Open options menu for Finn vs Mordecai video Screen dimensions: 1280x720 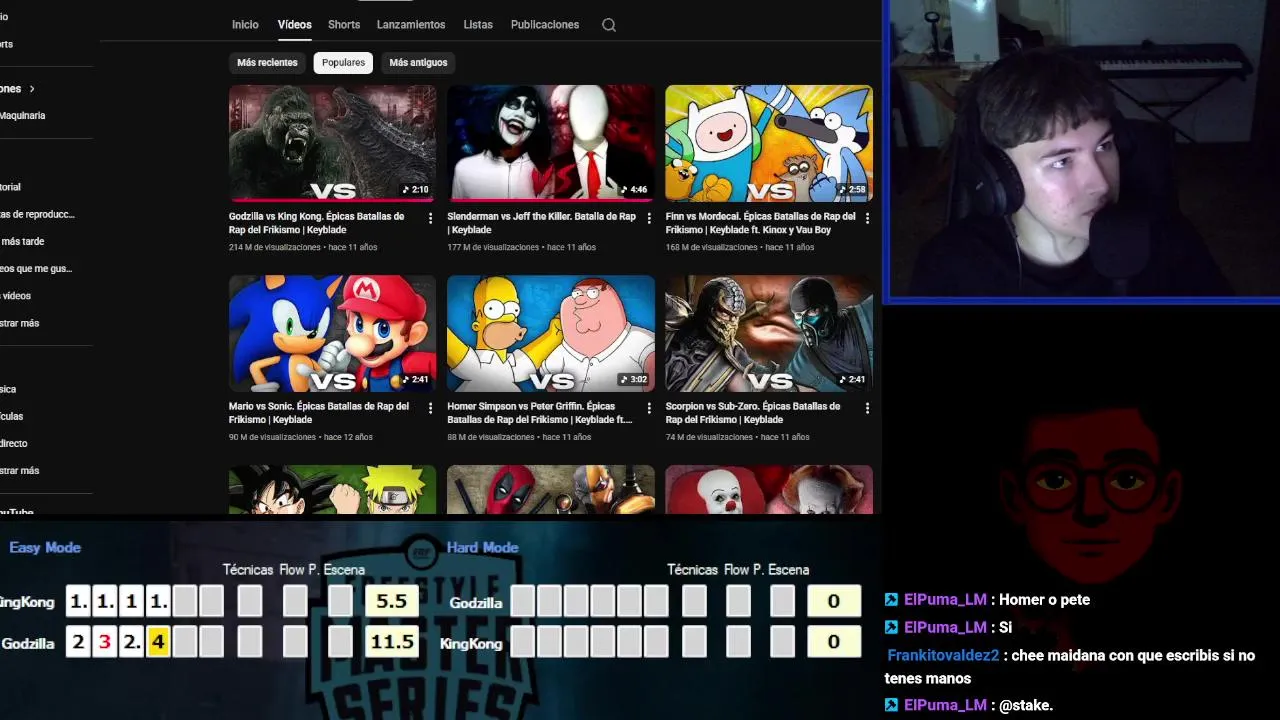pyautogui.click(x=867, y=218)
